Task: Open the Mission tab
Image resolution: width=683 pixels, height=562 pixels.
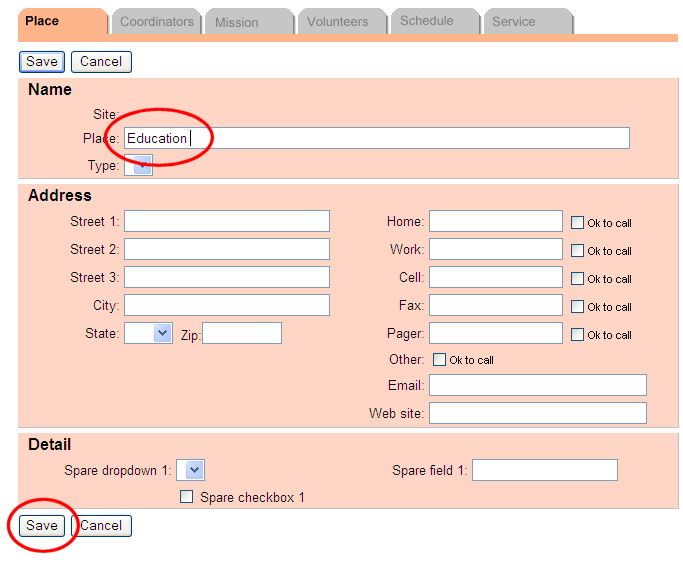Action: click(237, 22)
